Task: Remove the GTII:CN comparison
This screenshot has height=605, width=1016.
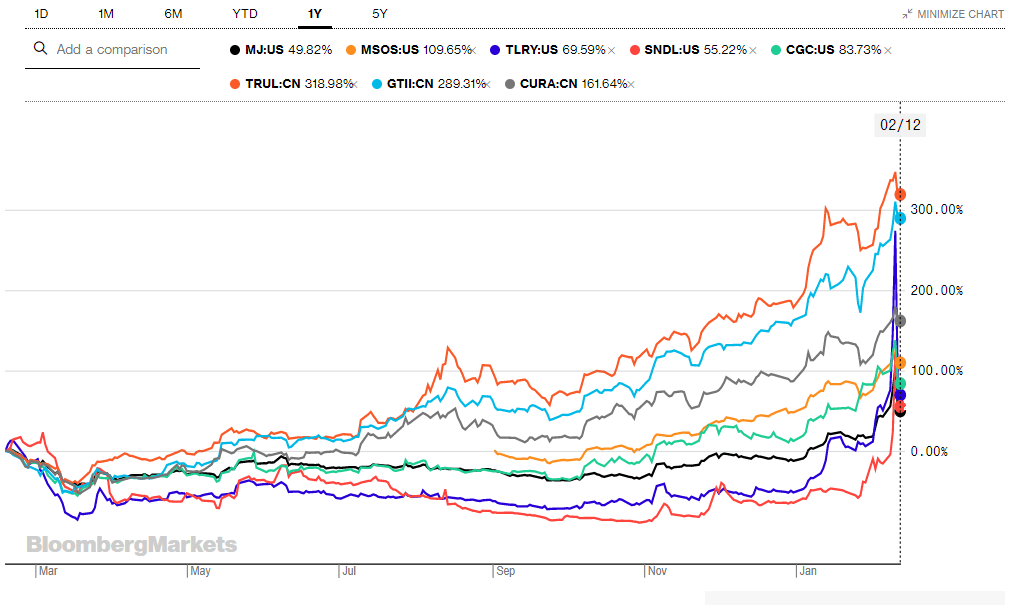Action: click(488, 84)
